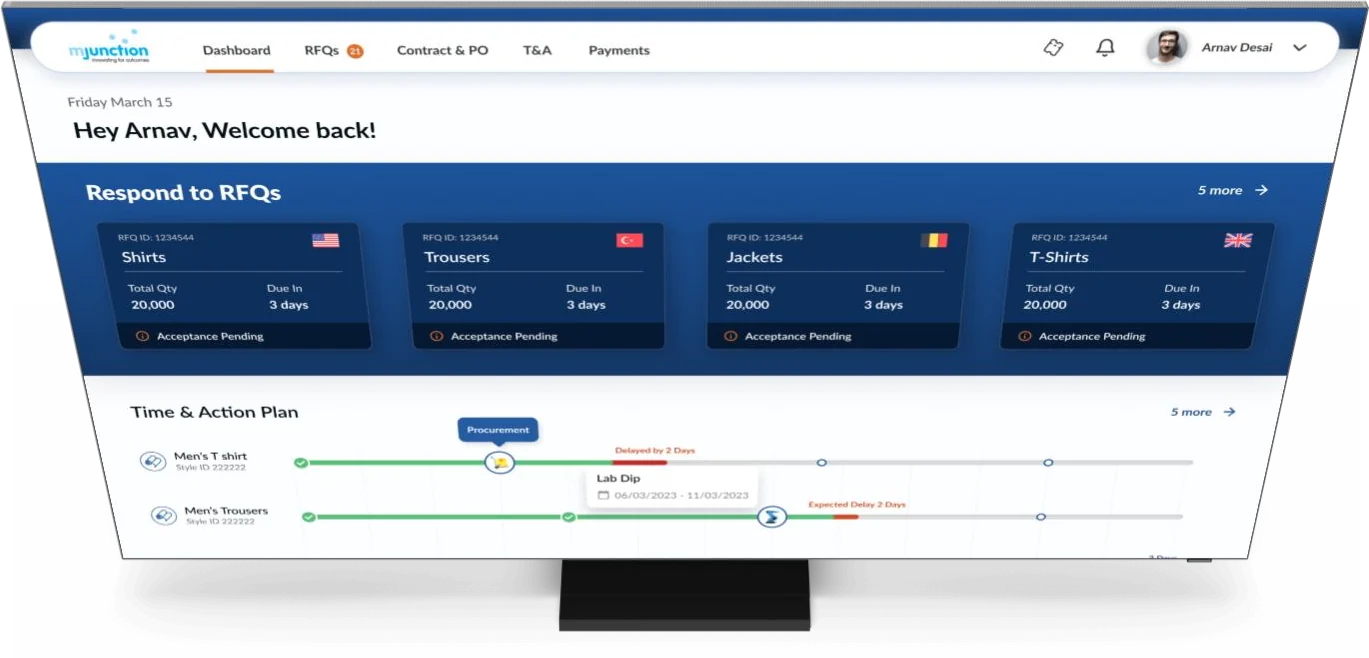Click Turkey flag on Trousers card
Viewport: 1369px width, 658px height.
point(629,240)
